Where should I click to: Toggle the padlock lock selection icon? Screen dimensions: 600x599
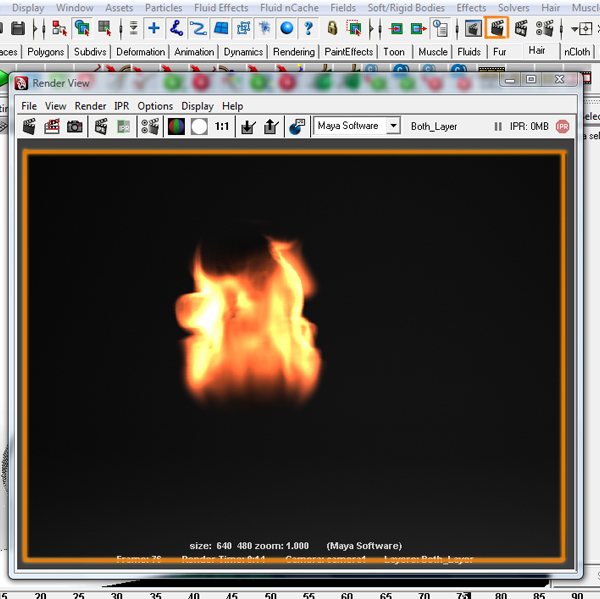[x=333, y=28]
